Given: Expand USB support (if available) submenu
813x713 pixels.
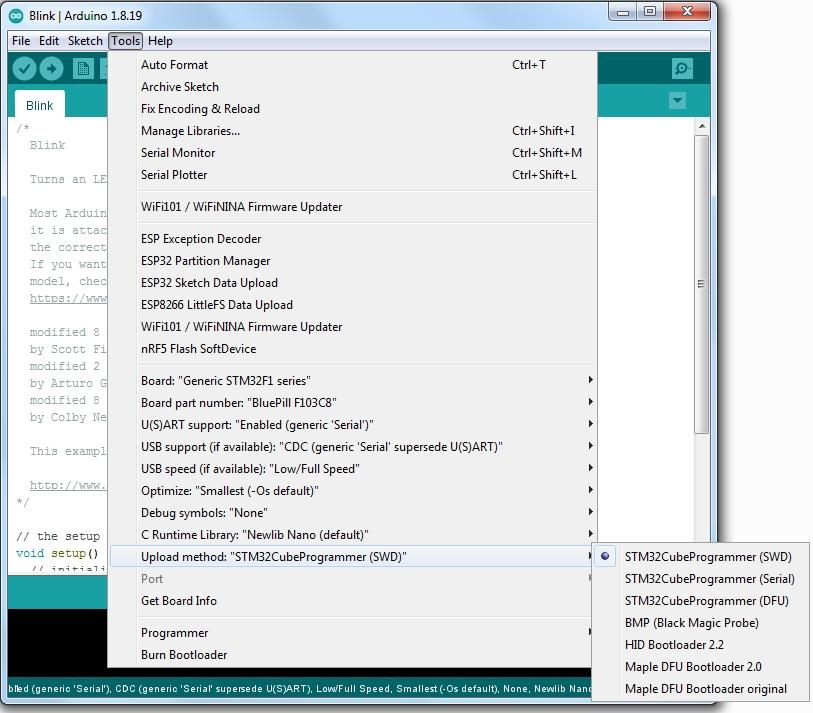Looking at the screenshot, I should pos(353,446).
